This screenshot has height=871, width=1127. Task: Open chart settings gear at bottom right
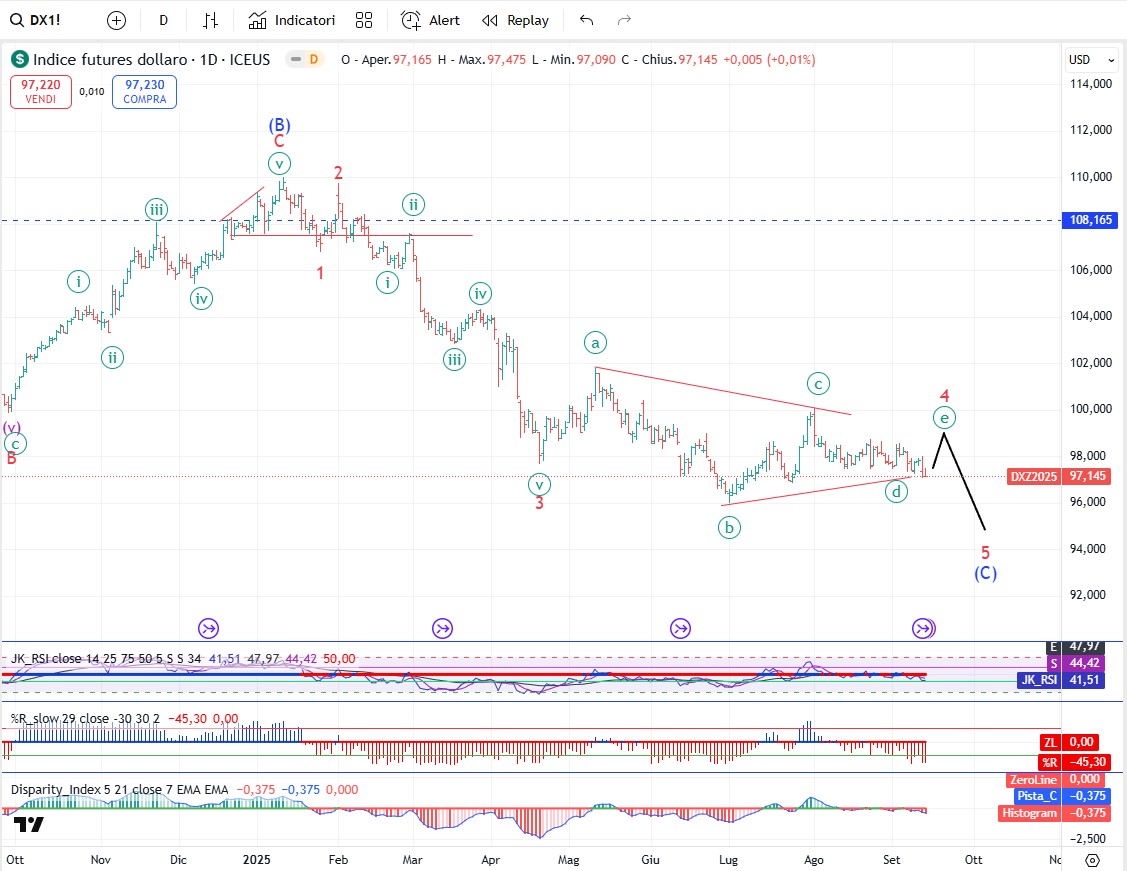[x=1092, y=859]
